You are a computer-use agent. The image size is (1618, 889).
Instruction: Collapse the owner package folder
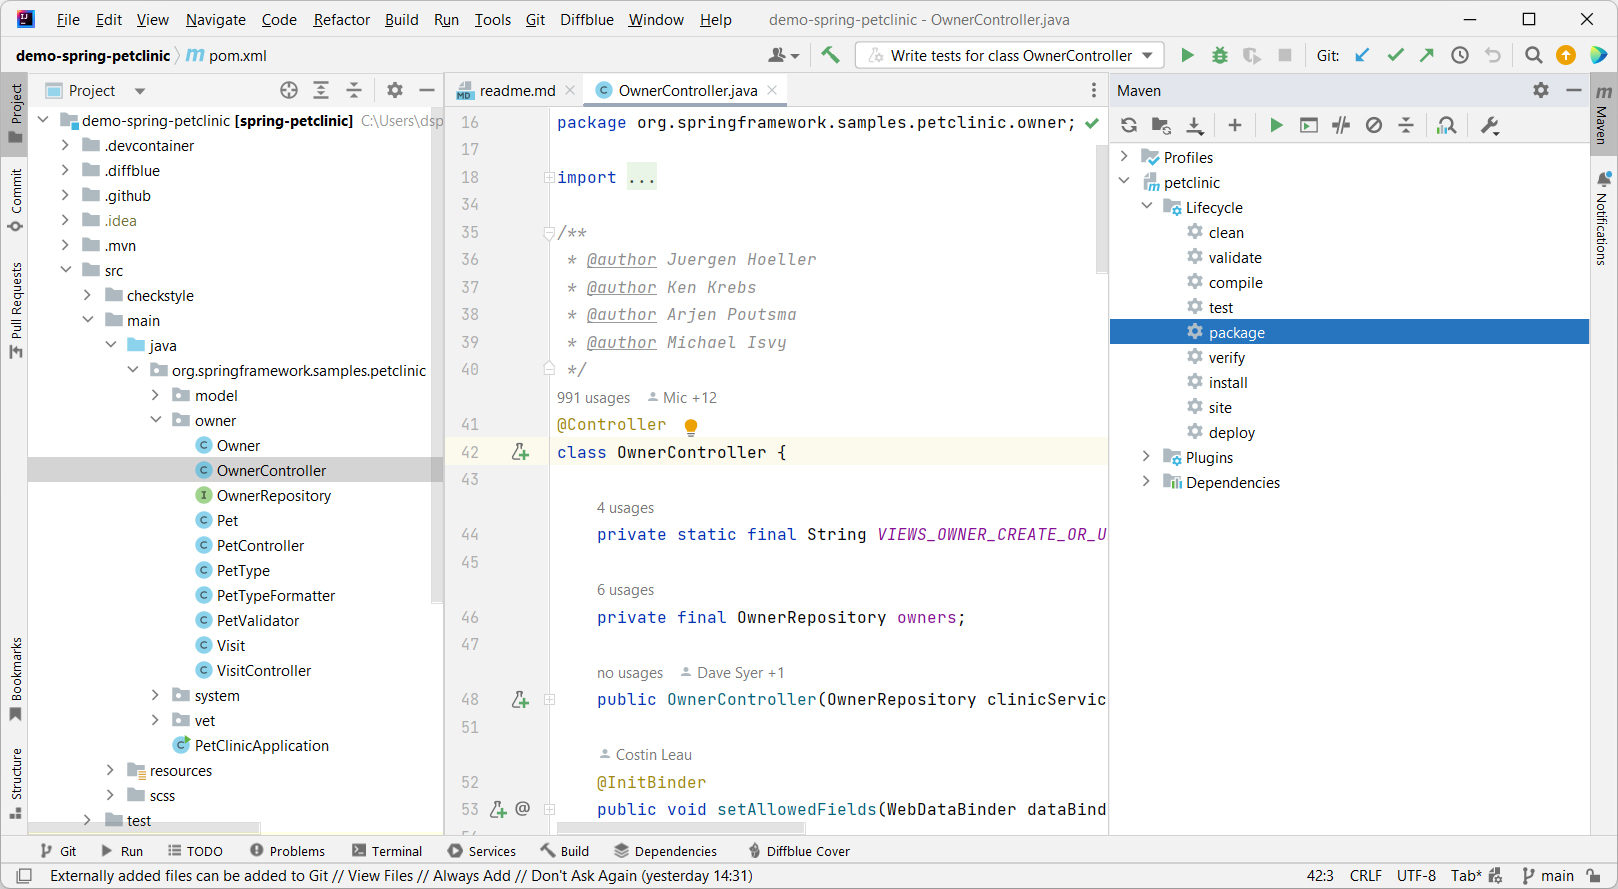(156, 420)
